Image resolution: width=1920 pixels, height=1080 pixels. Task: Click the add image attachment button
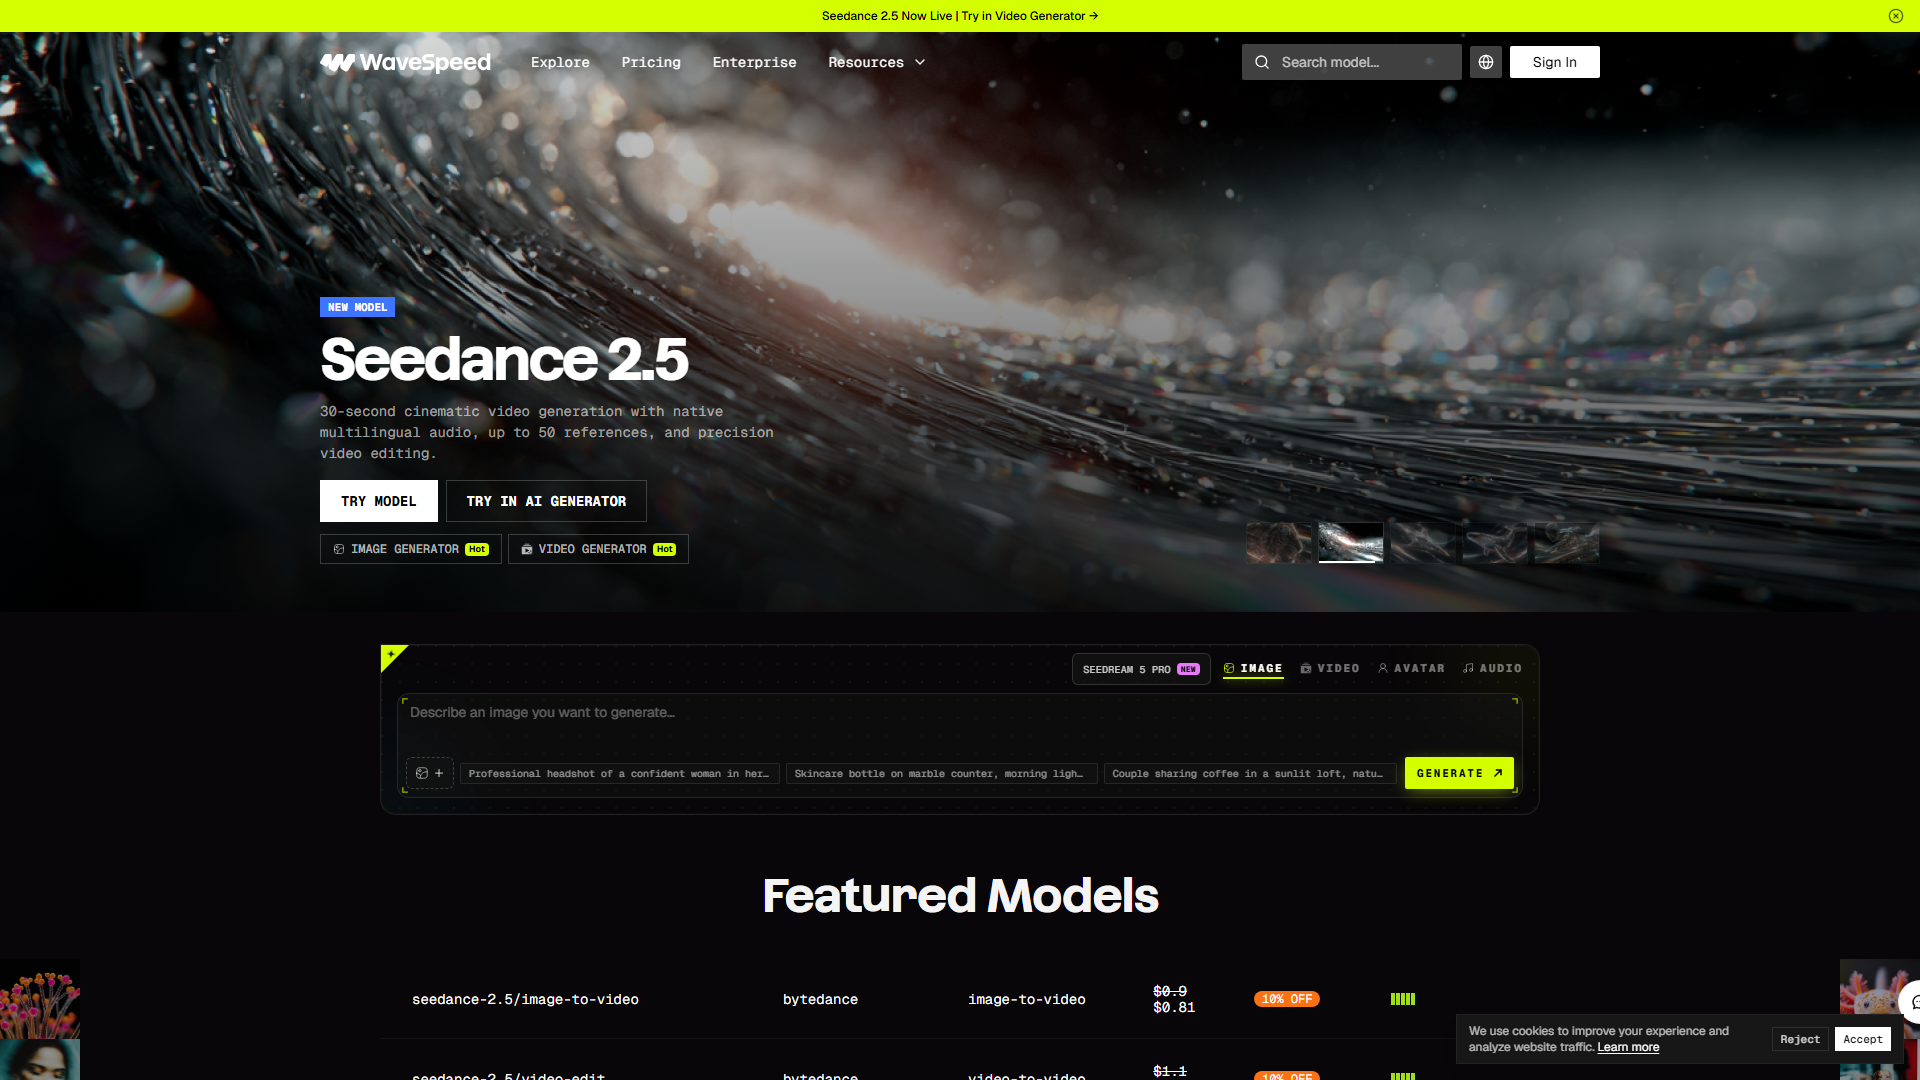pyautogui.click(x=430, y=773)
